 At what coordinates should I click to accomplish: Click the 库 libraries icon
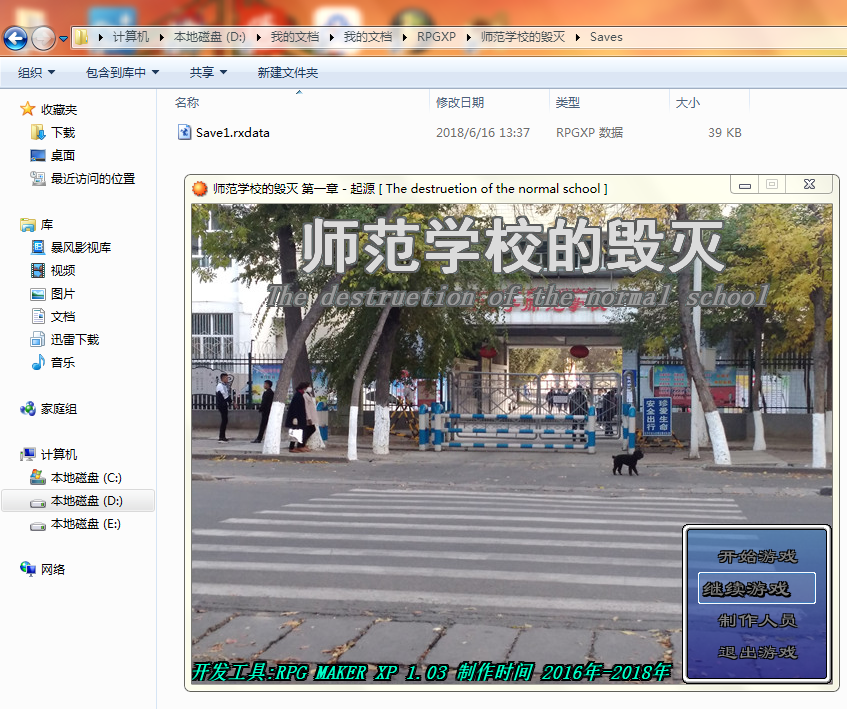[x=28, y=225]
